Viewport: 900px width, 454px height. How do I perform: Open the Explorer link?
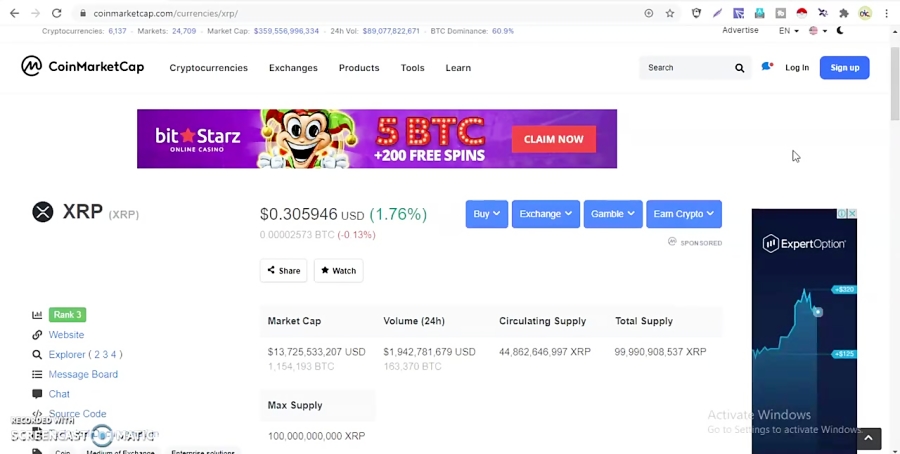(67, 355)
